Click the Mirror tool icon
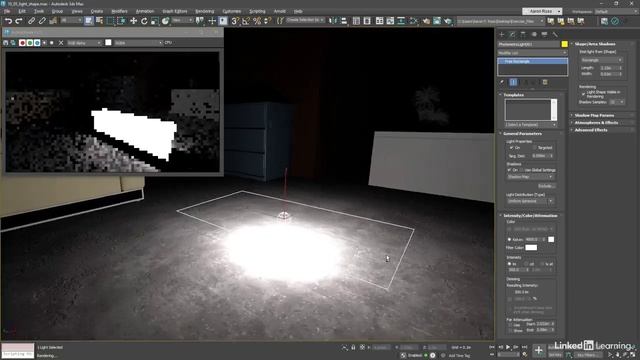 tap(333, 21)
